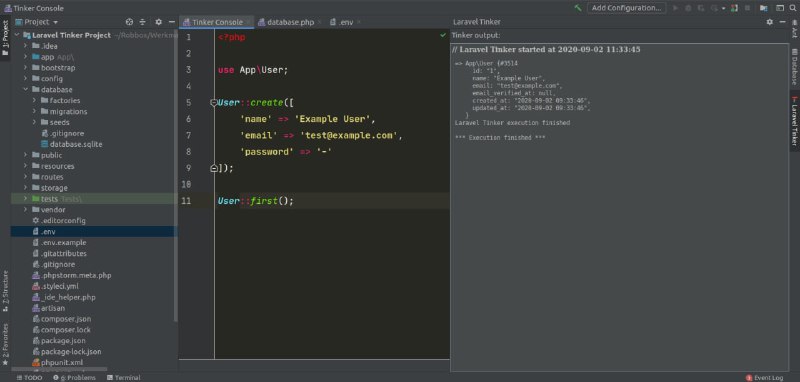Collapse all in the Project panel

coord(143,22)
